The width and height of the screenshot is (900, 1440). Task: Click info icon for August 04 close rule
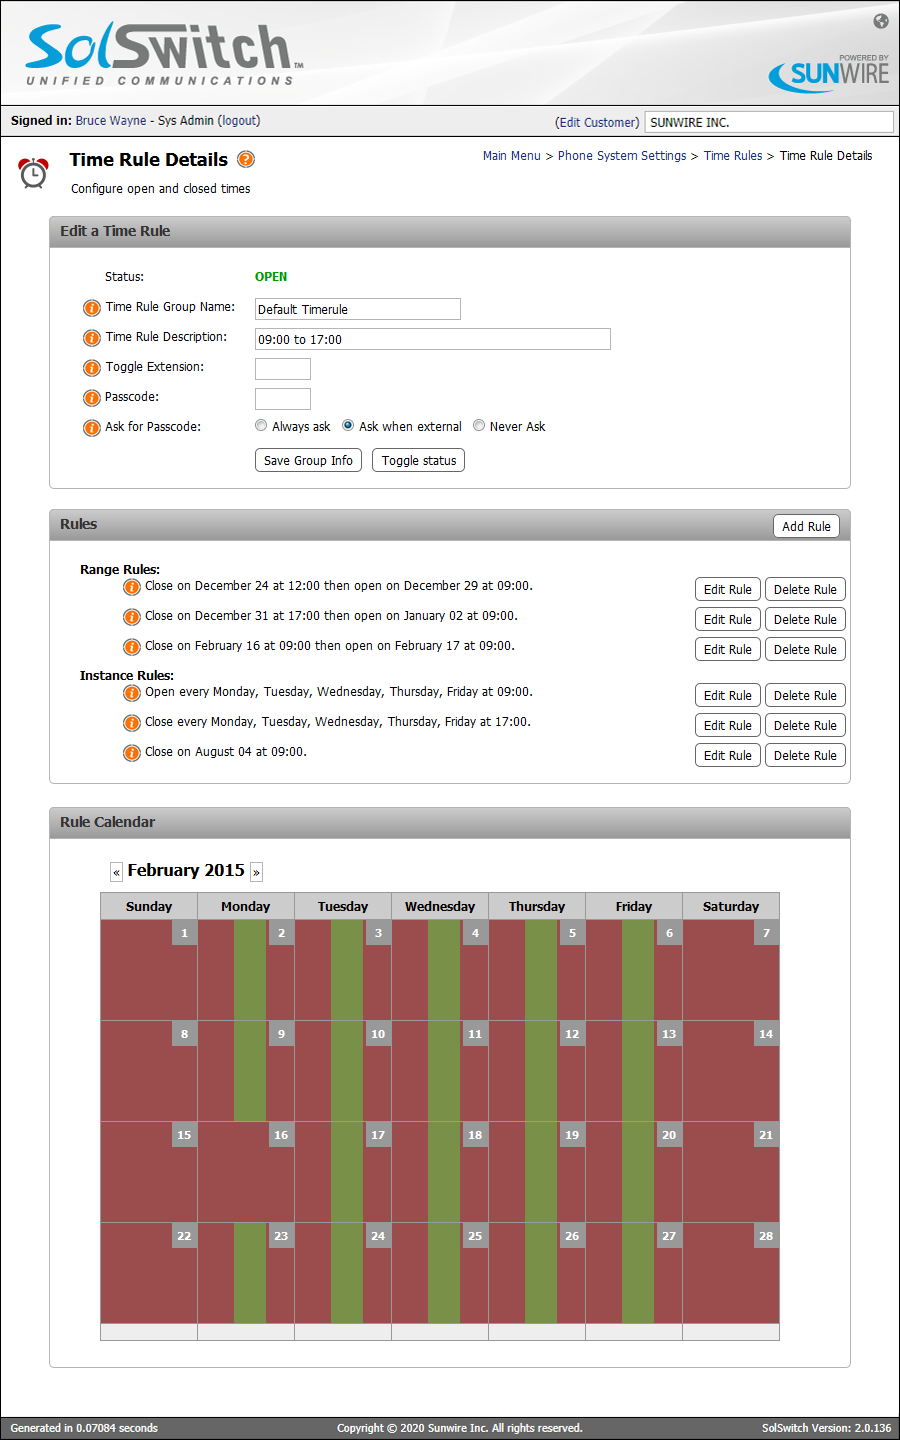coord(131,753)
